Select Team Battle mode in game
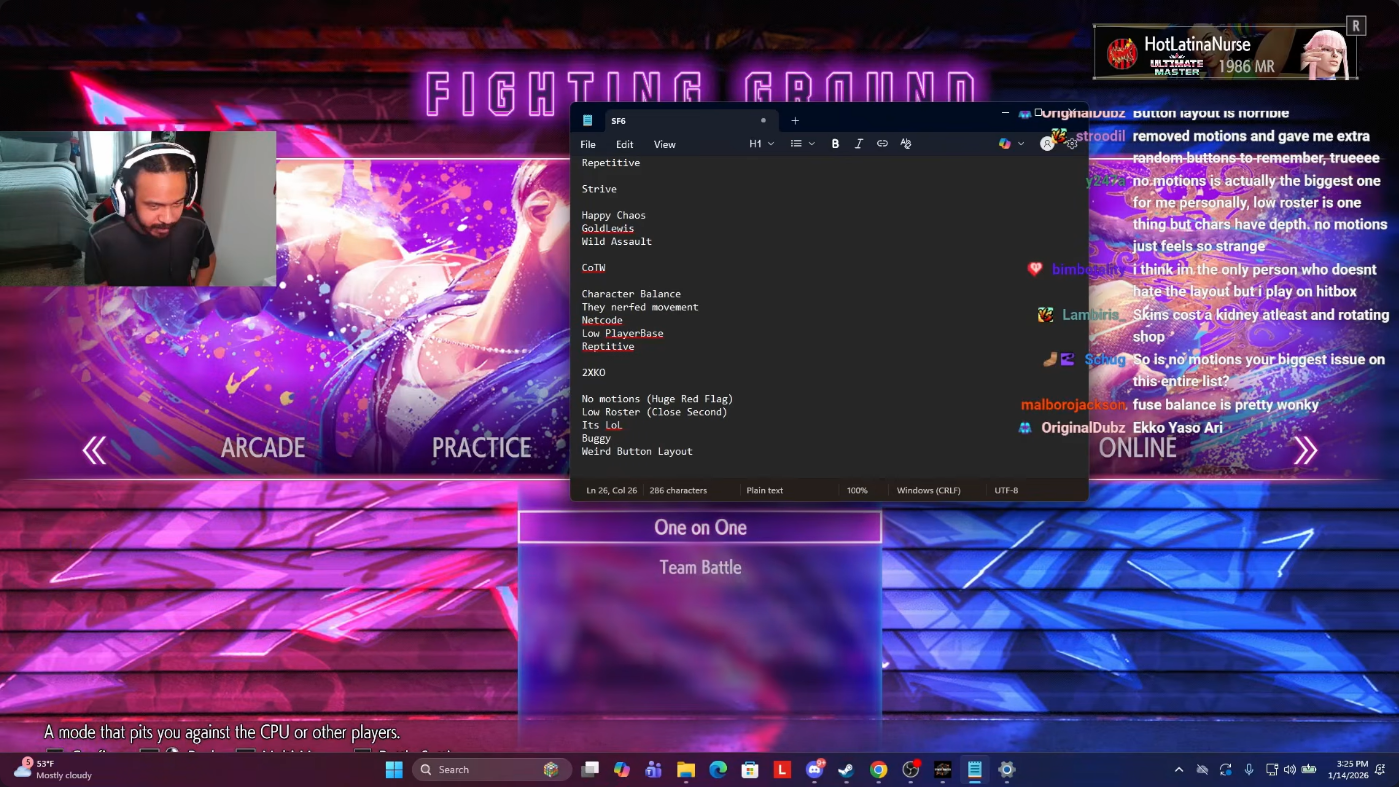 tap(700, 568)
